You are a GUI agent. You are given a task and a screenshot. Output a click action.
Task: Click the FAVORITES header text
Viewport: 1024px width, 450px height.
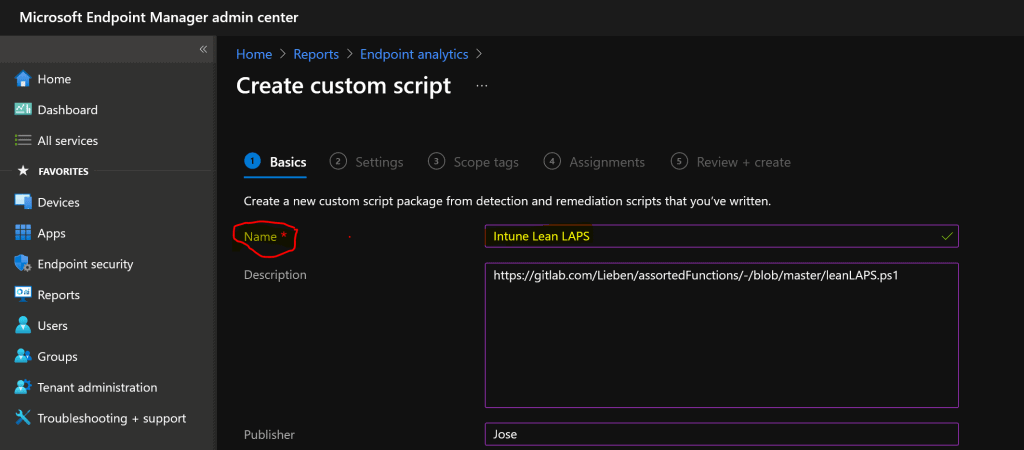pos(63,172)
